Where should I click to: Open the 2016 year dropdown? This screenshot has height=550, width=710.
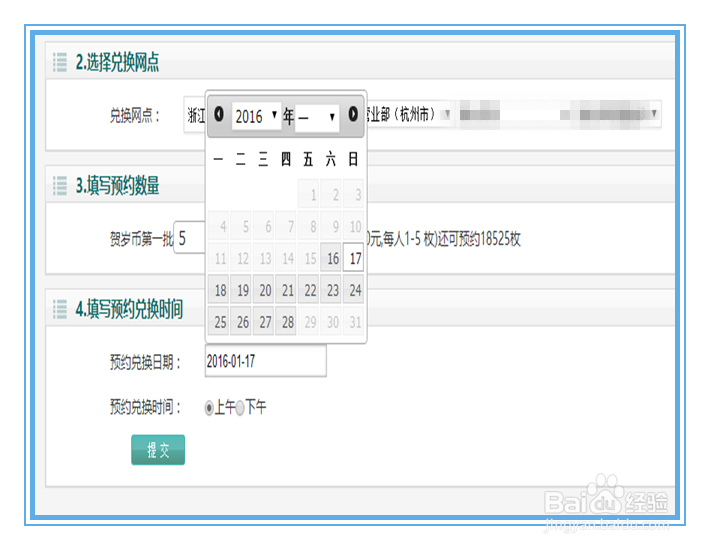tap(256, 116)
